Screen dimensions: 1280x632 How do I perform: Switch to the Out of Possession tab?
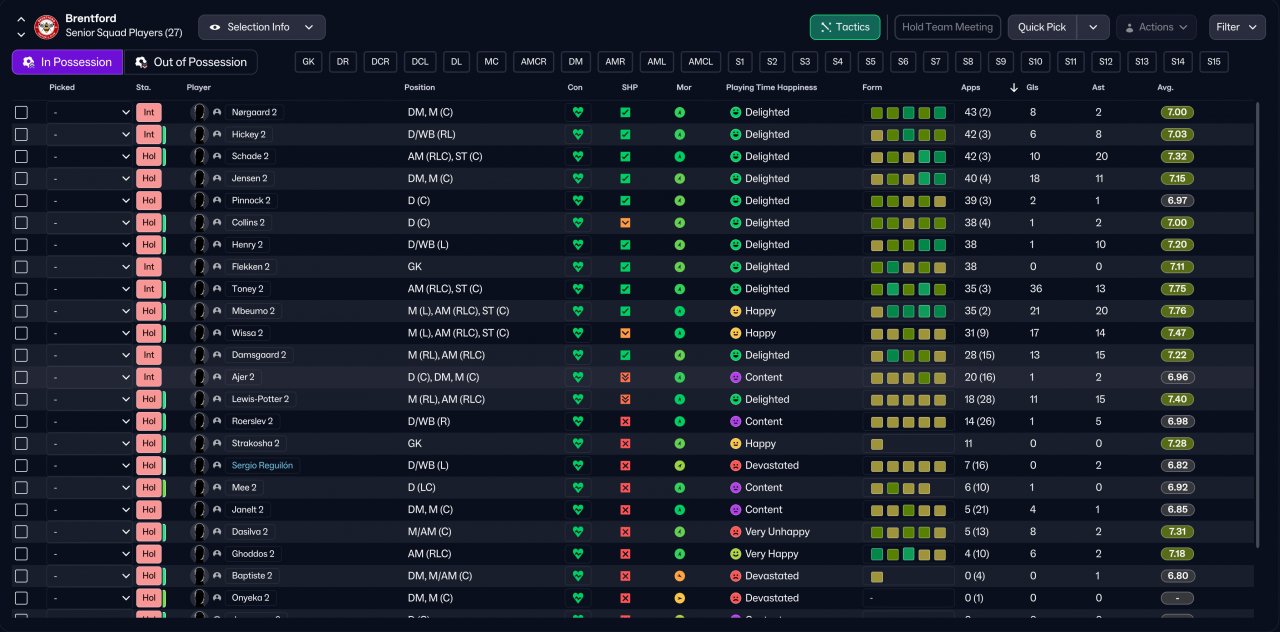pos(190,62)
